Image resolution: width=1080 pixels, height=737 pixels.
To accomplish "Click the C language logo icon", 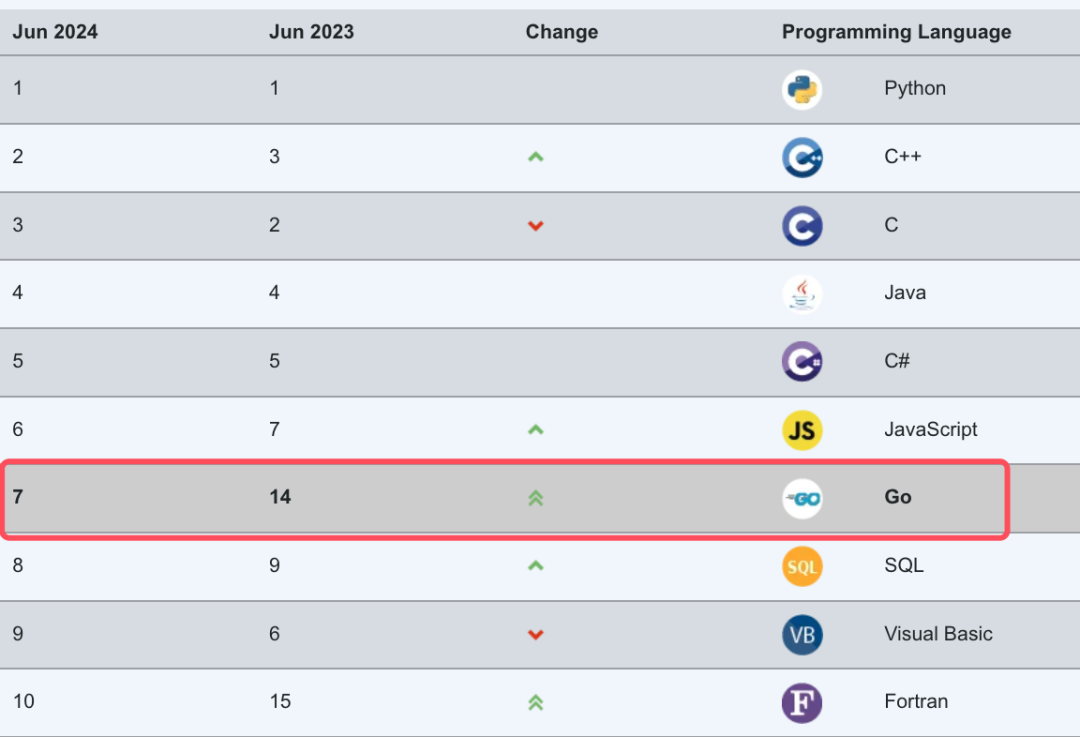I will 802,226.
